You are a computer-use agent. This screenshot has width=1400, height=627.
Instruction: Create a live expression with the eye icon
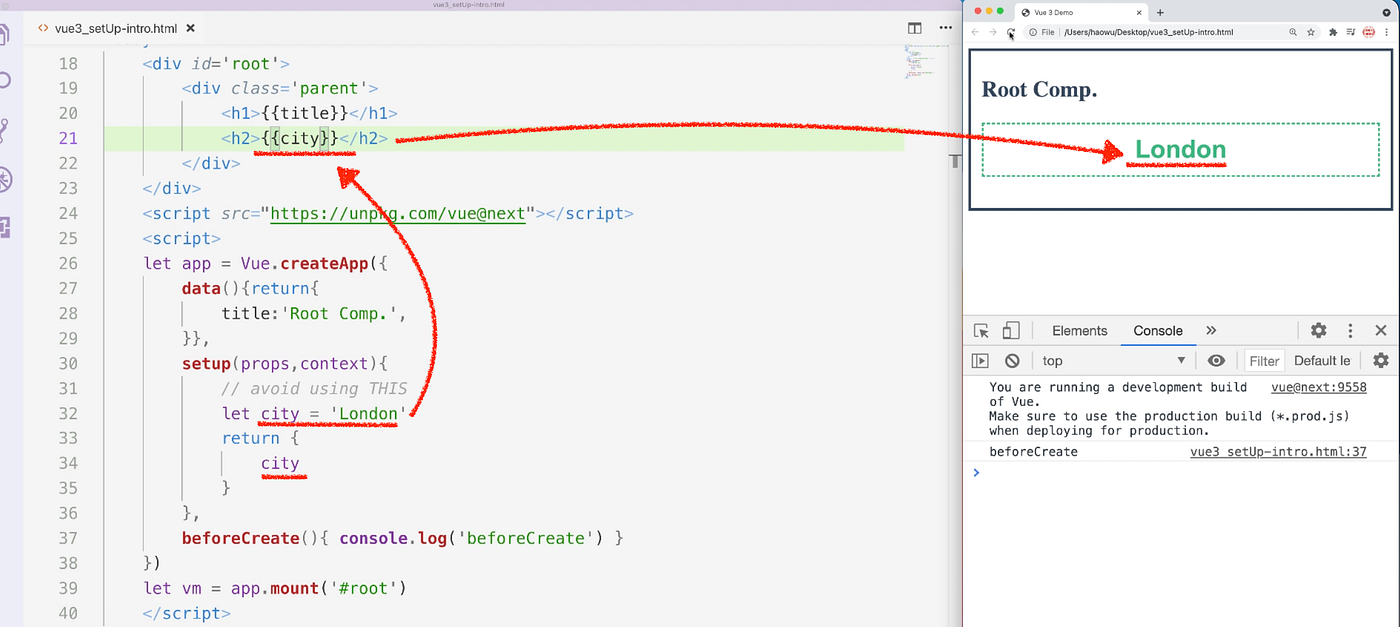[x=1216, y=360]
